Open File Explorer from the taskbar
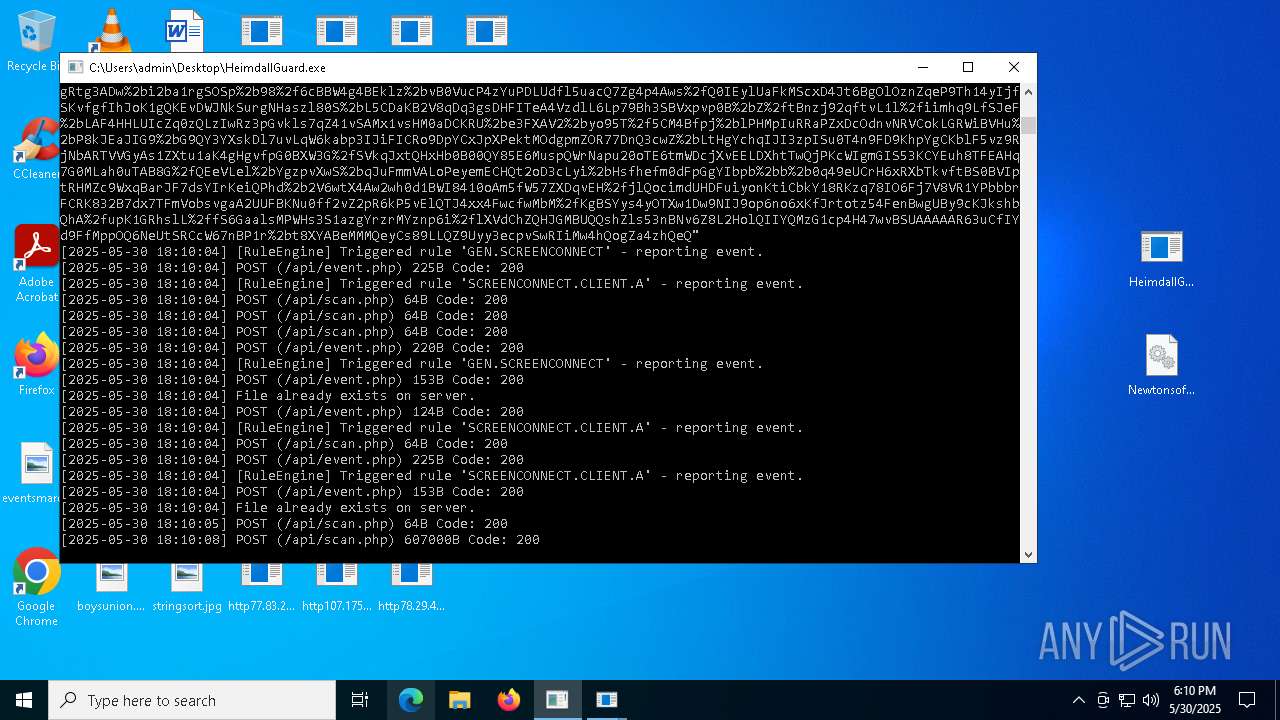 point(459,700)
